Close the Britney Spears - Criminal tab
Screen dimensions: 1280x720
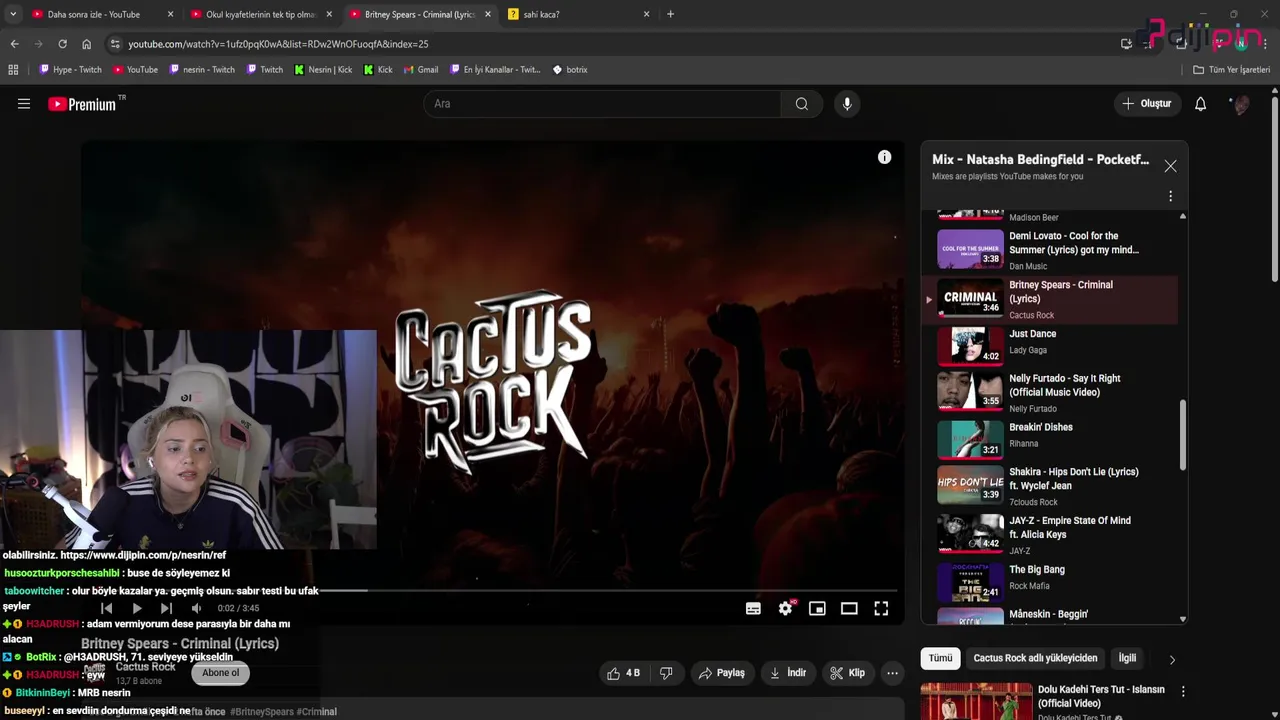(487, 14)
